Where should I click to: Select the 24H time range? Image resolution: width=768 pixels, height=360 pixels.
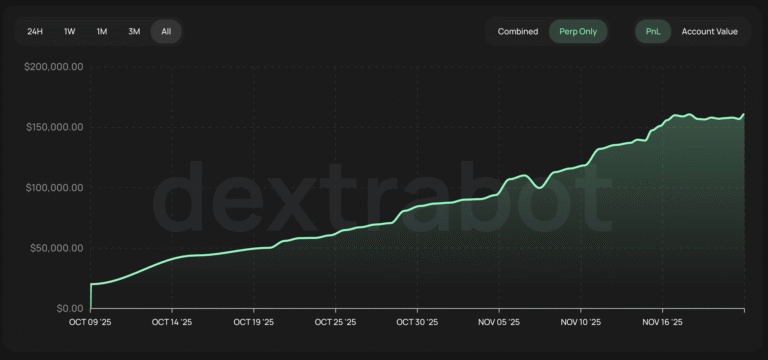pyautogui.click(x=35, y=32)
